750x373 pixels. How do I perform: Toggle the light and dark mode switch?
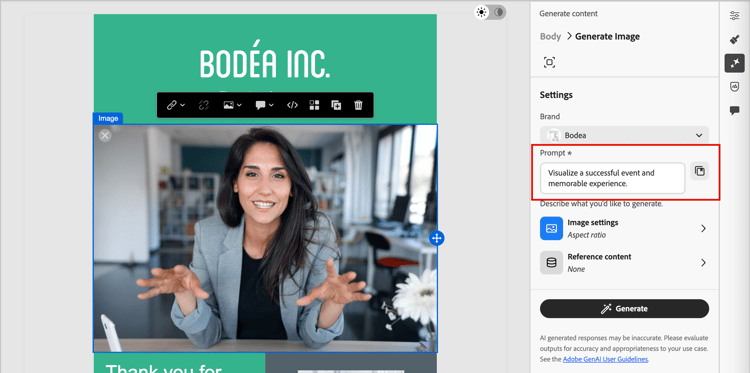pyautogui.click(x=490, y=12)
